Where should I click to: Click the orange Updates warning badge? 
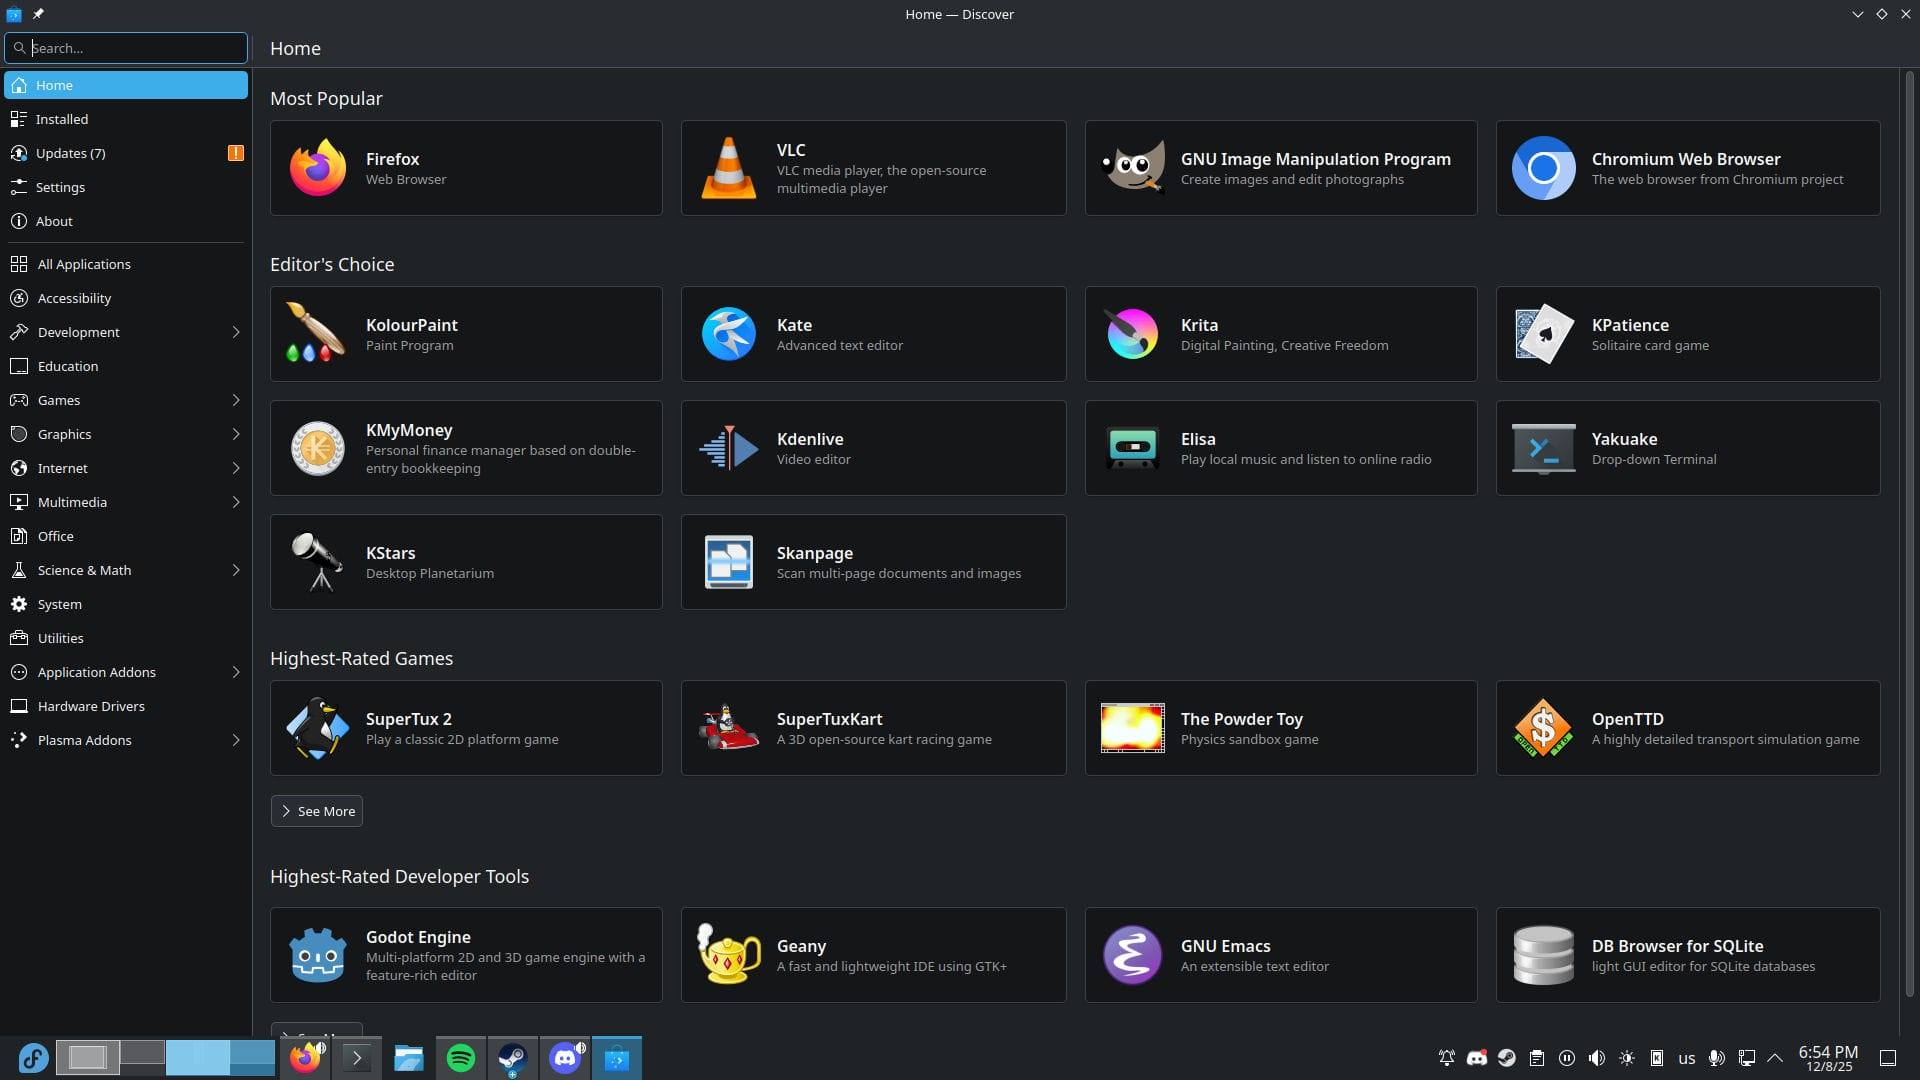point(236,153)
